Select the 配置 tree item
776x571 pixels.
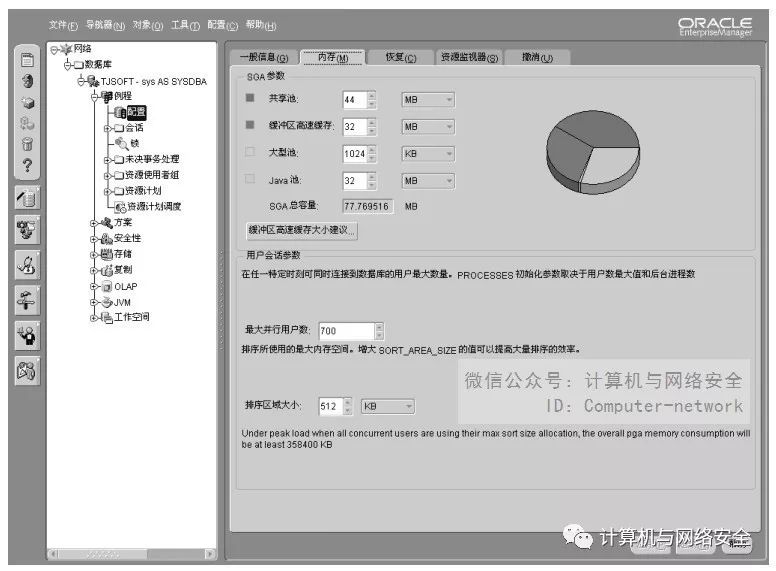pyautogui.click(x=136, y=112)
